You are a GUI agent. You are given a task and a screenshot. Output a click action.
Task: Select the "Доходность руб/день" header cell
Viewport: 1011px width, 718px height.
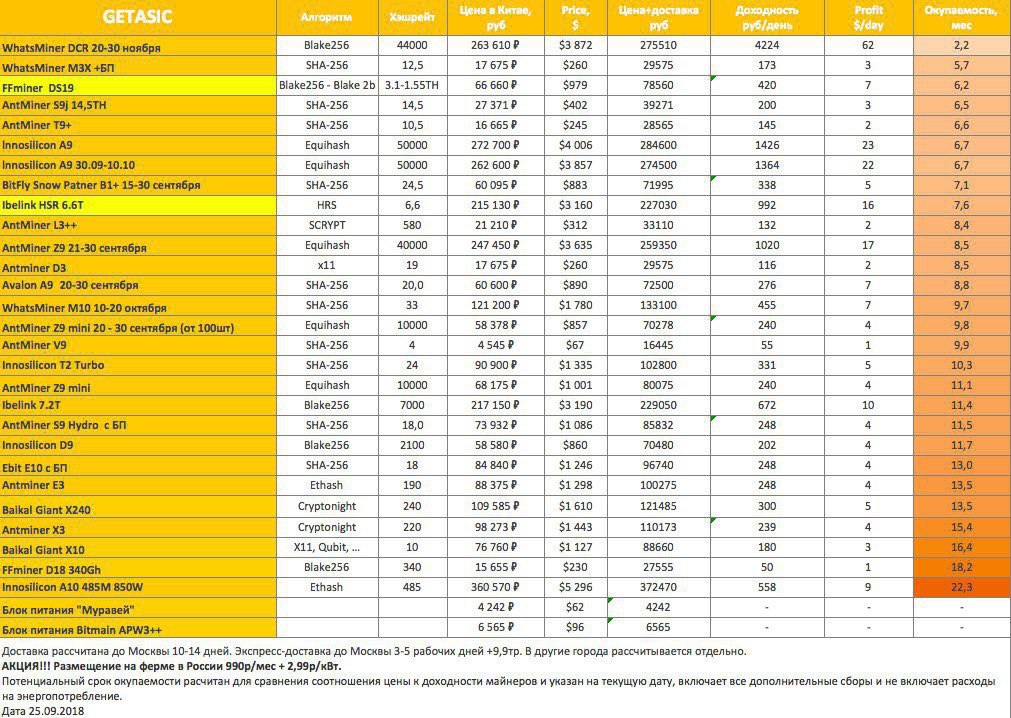click(767, 17)
